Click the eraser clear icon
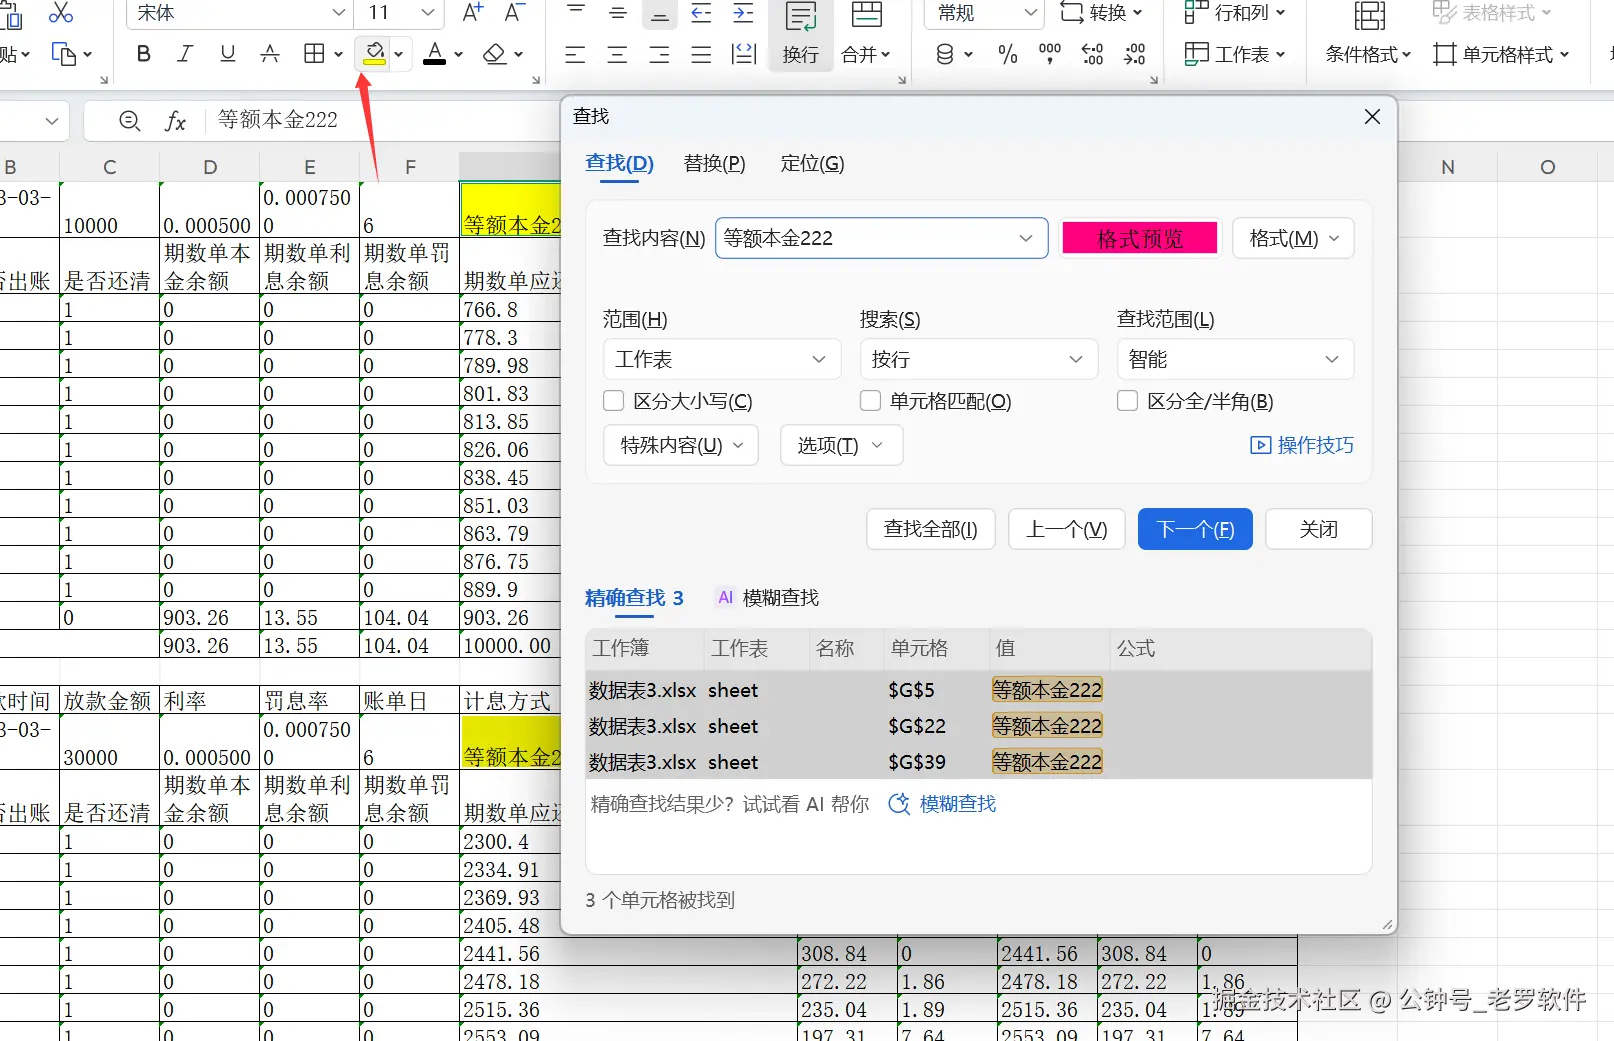This screenshot has width=1614, height=1041. (494, 54)
